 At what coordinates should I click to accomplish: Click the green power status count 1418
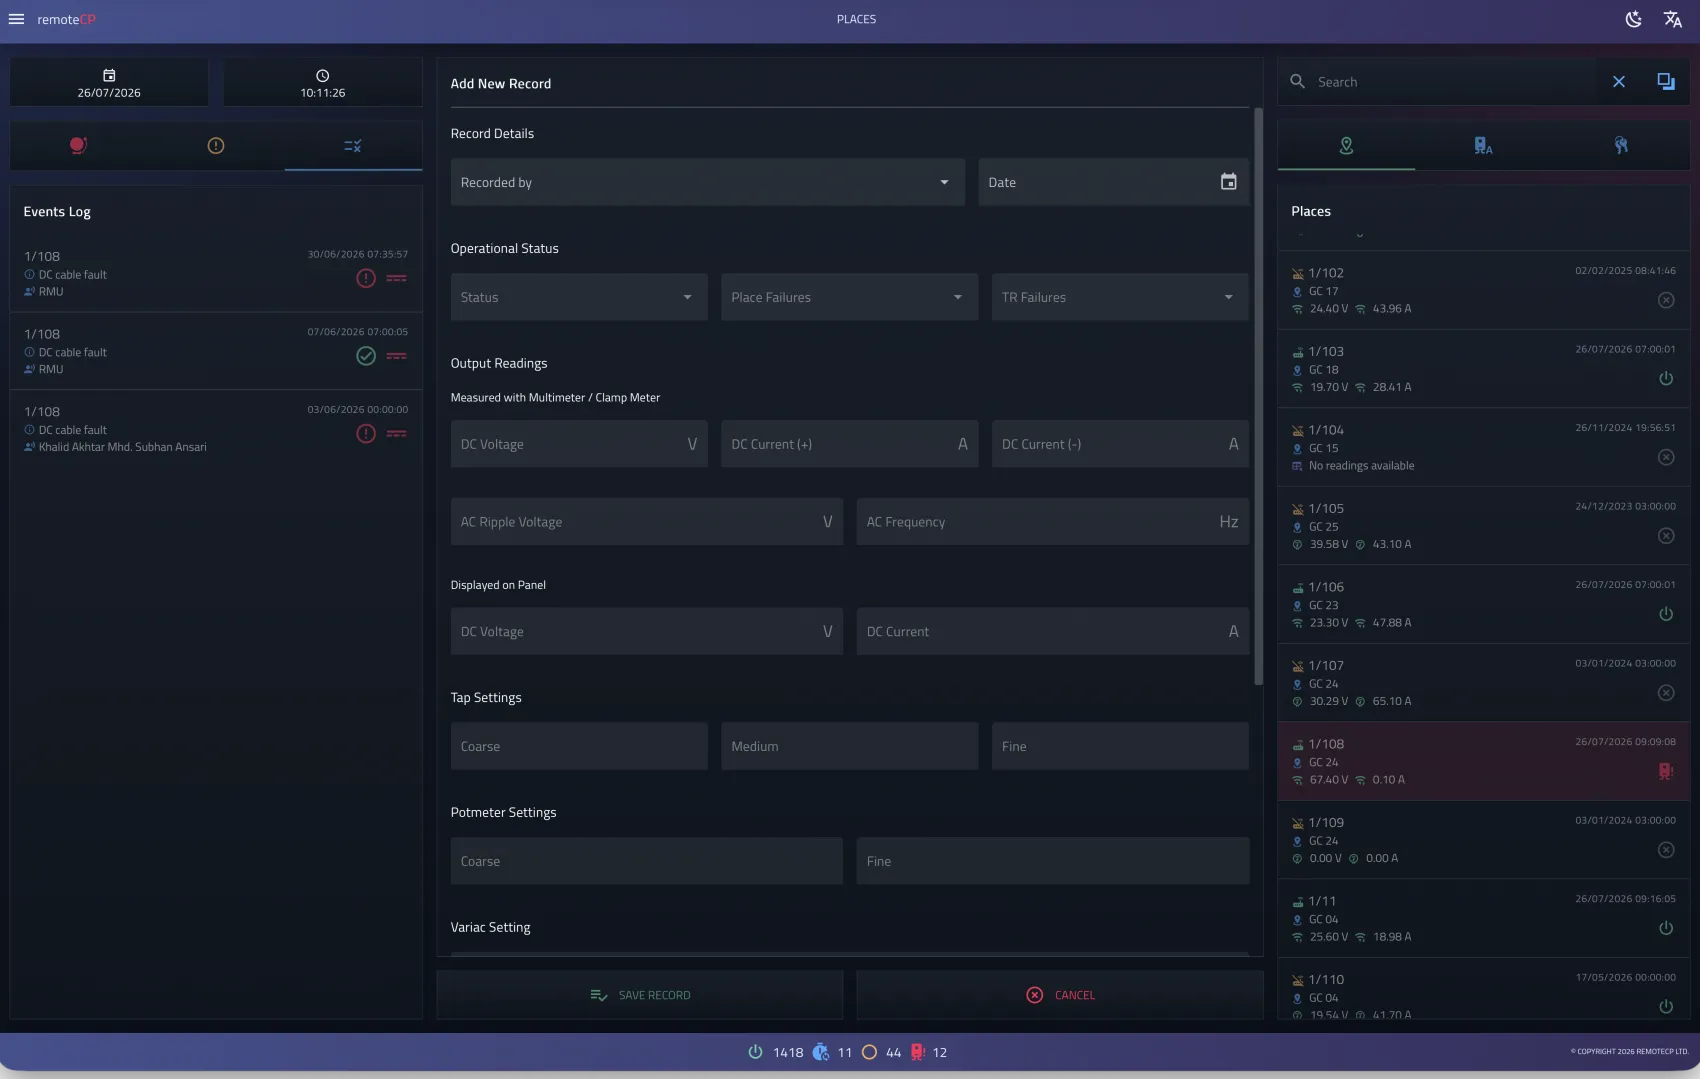[x=776, y=1052]
